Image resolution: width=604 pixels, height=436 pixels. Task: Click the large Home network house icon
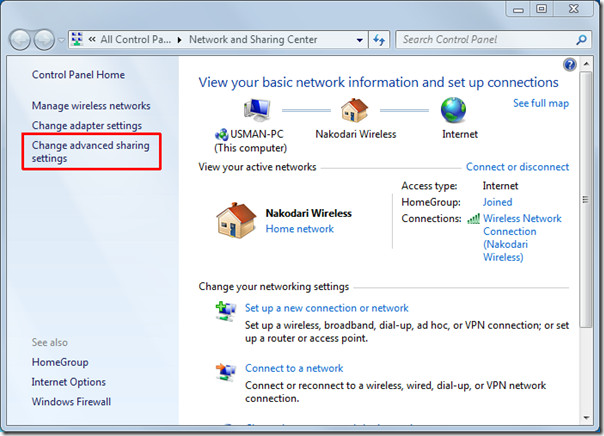(235, 220)
